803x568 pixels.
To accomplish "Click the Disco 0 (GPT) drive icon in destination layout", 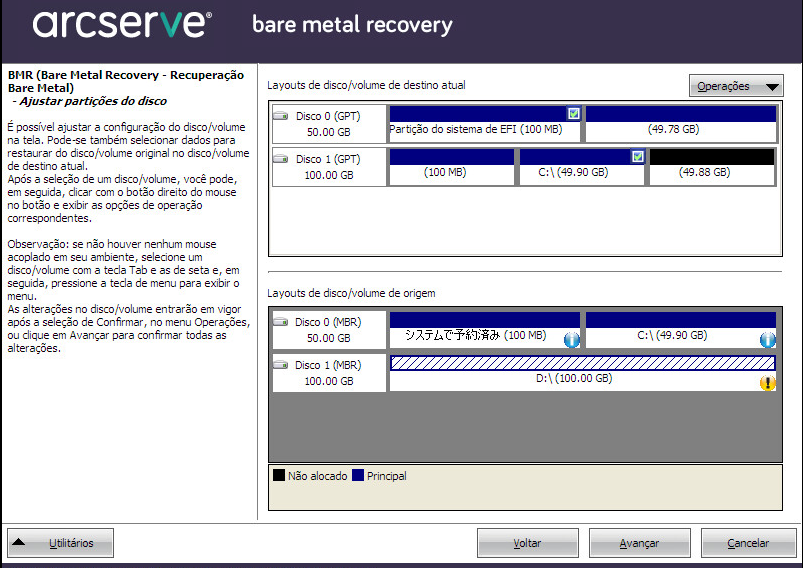I will pyautogui.click(x=280, y=116).
